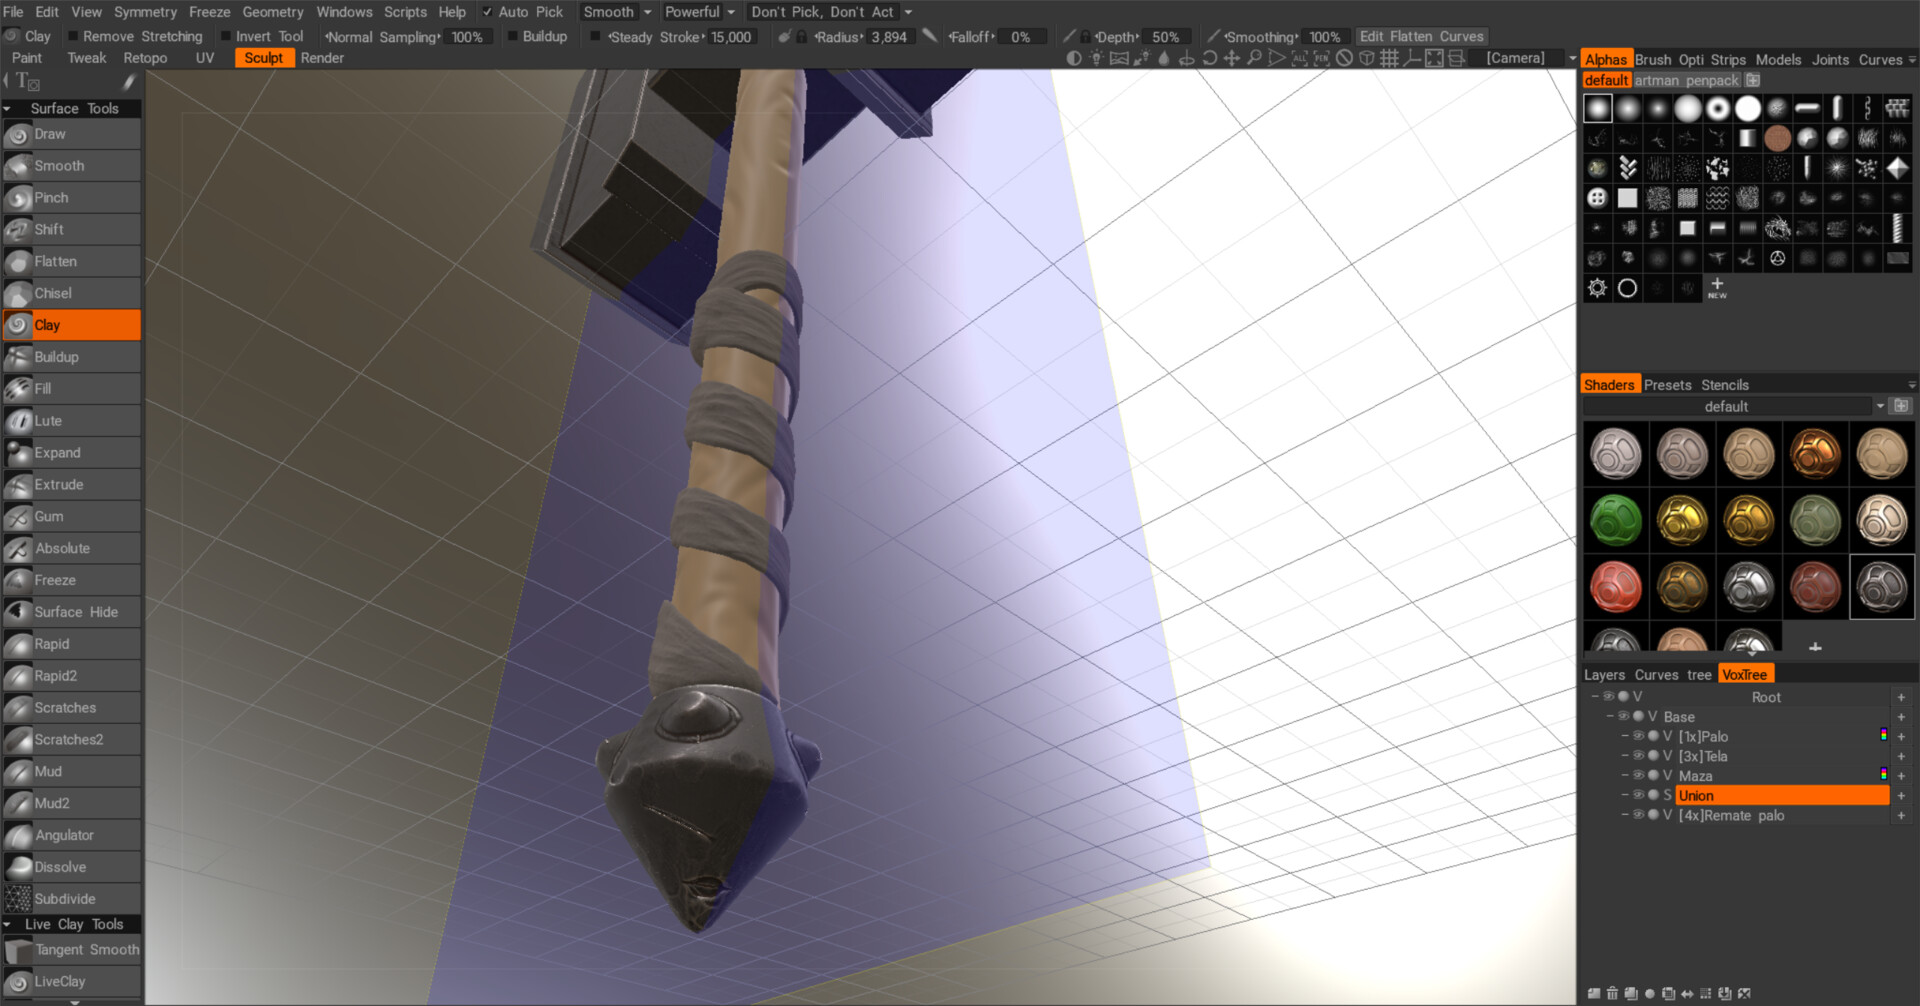The image size is (1920, 1006).
Task: Select the Draw sculpt tool
Action: pyautogui.click(x=71, y=134)
